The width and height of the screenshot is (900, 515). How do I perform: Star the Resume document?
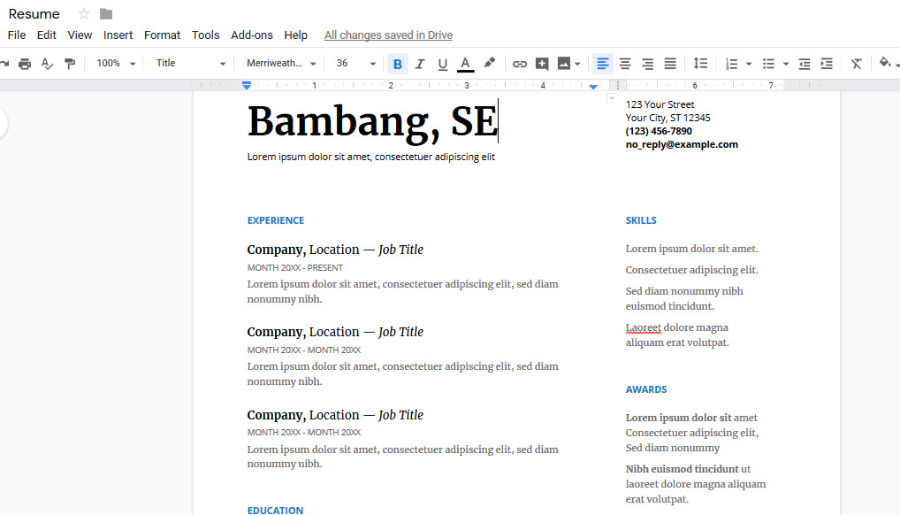click(x=84, y=14)
